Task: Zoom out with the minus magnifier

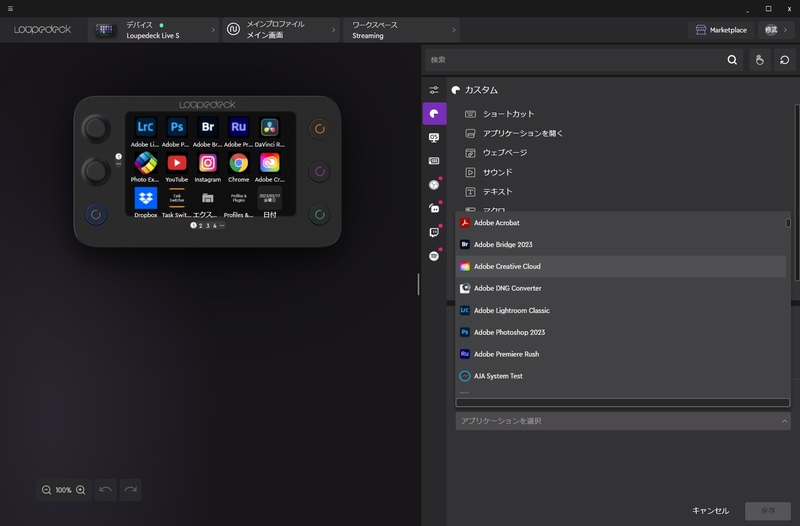Action: pos(46,490)
